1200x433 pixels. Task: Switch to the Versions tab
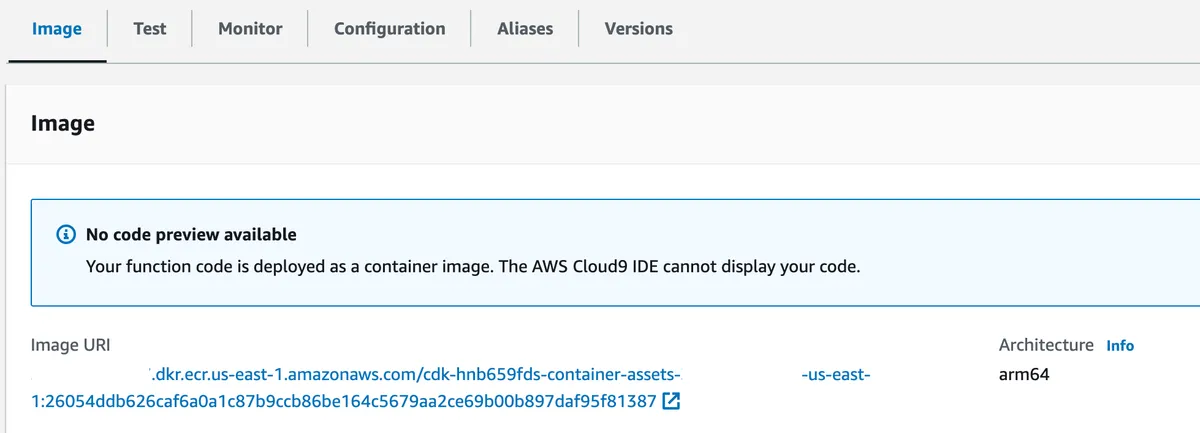(639, 29)
